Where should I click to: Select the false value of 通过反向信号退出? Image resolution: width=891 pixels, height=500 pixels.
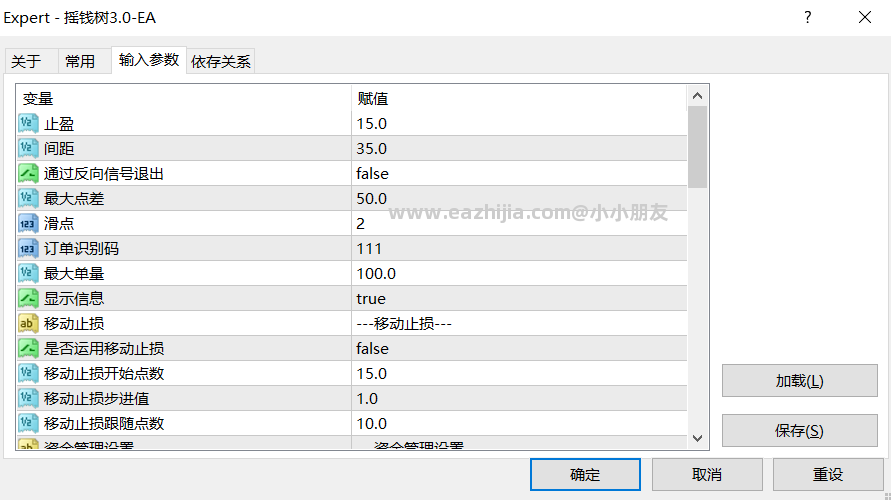pyautogui.click(x=372, y=174)
